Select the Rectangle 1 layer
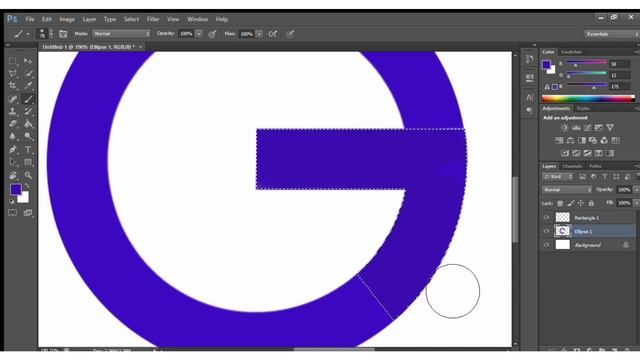 [x=588, y=218]
